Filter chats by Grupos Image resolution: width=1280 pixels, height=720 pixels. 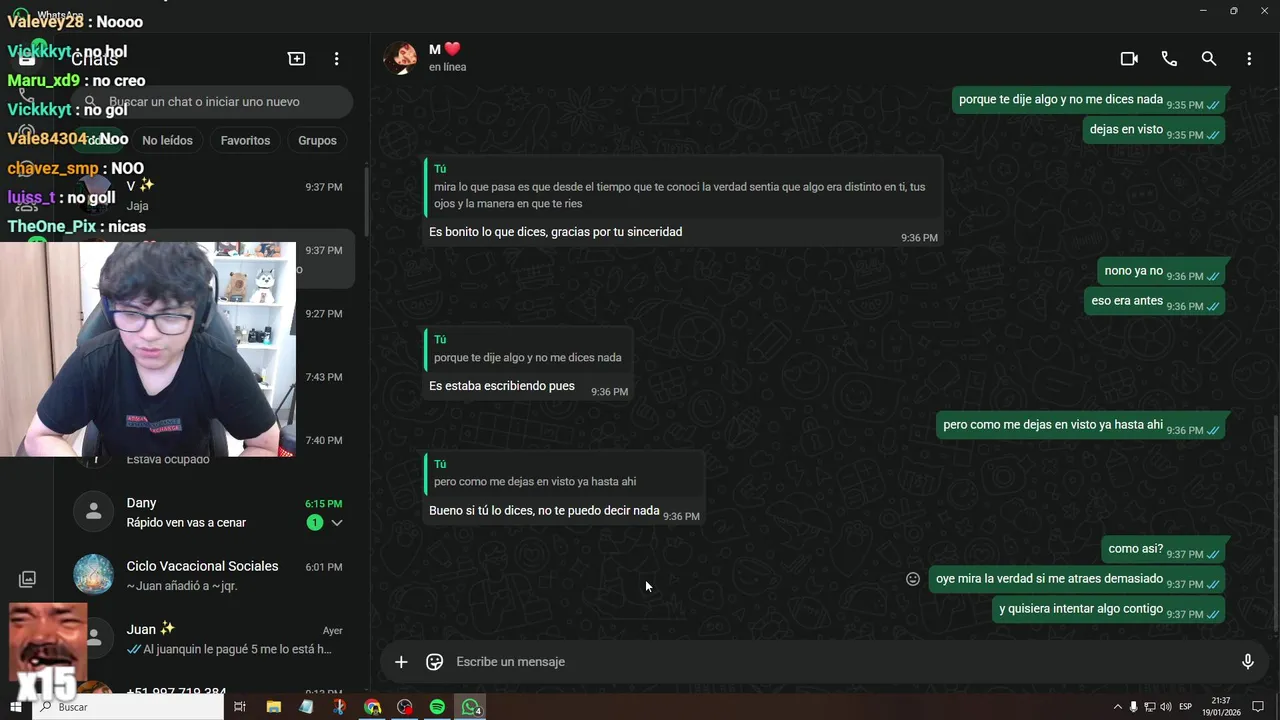coord(317,141)
